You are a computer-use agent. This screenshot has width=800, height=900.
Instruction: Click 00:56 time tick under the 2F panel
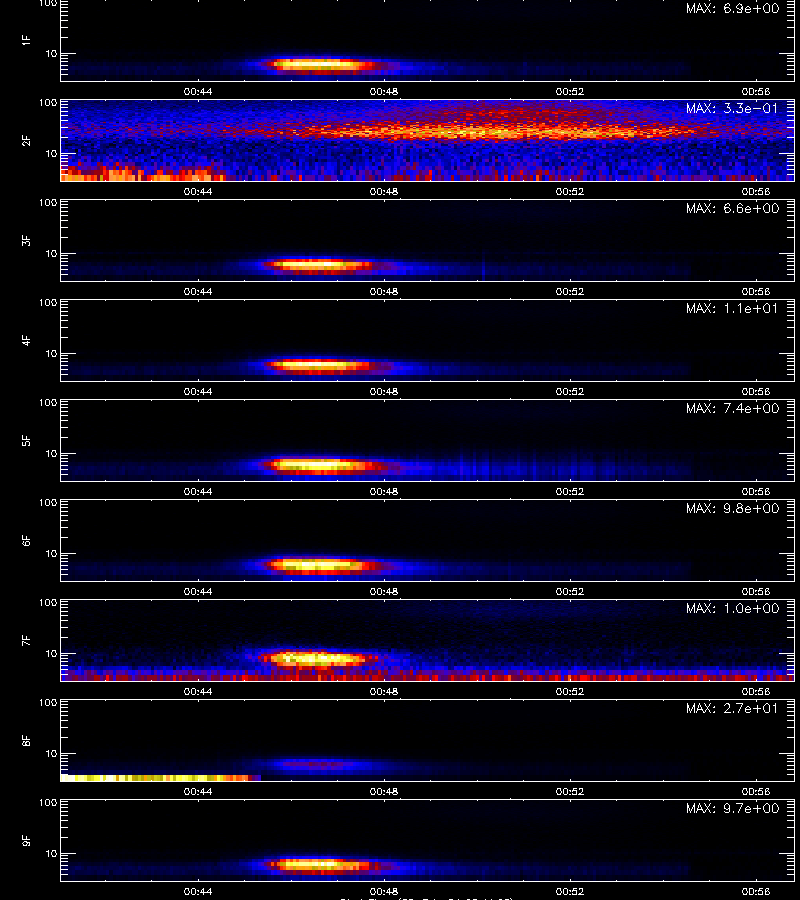point(756,192)
